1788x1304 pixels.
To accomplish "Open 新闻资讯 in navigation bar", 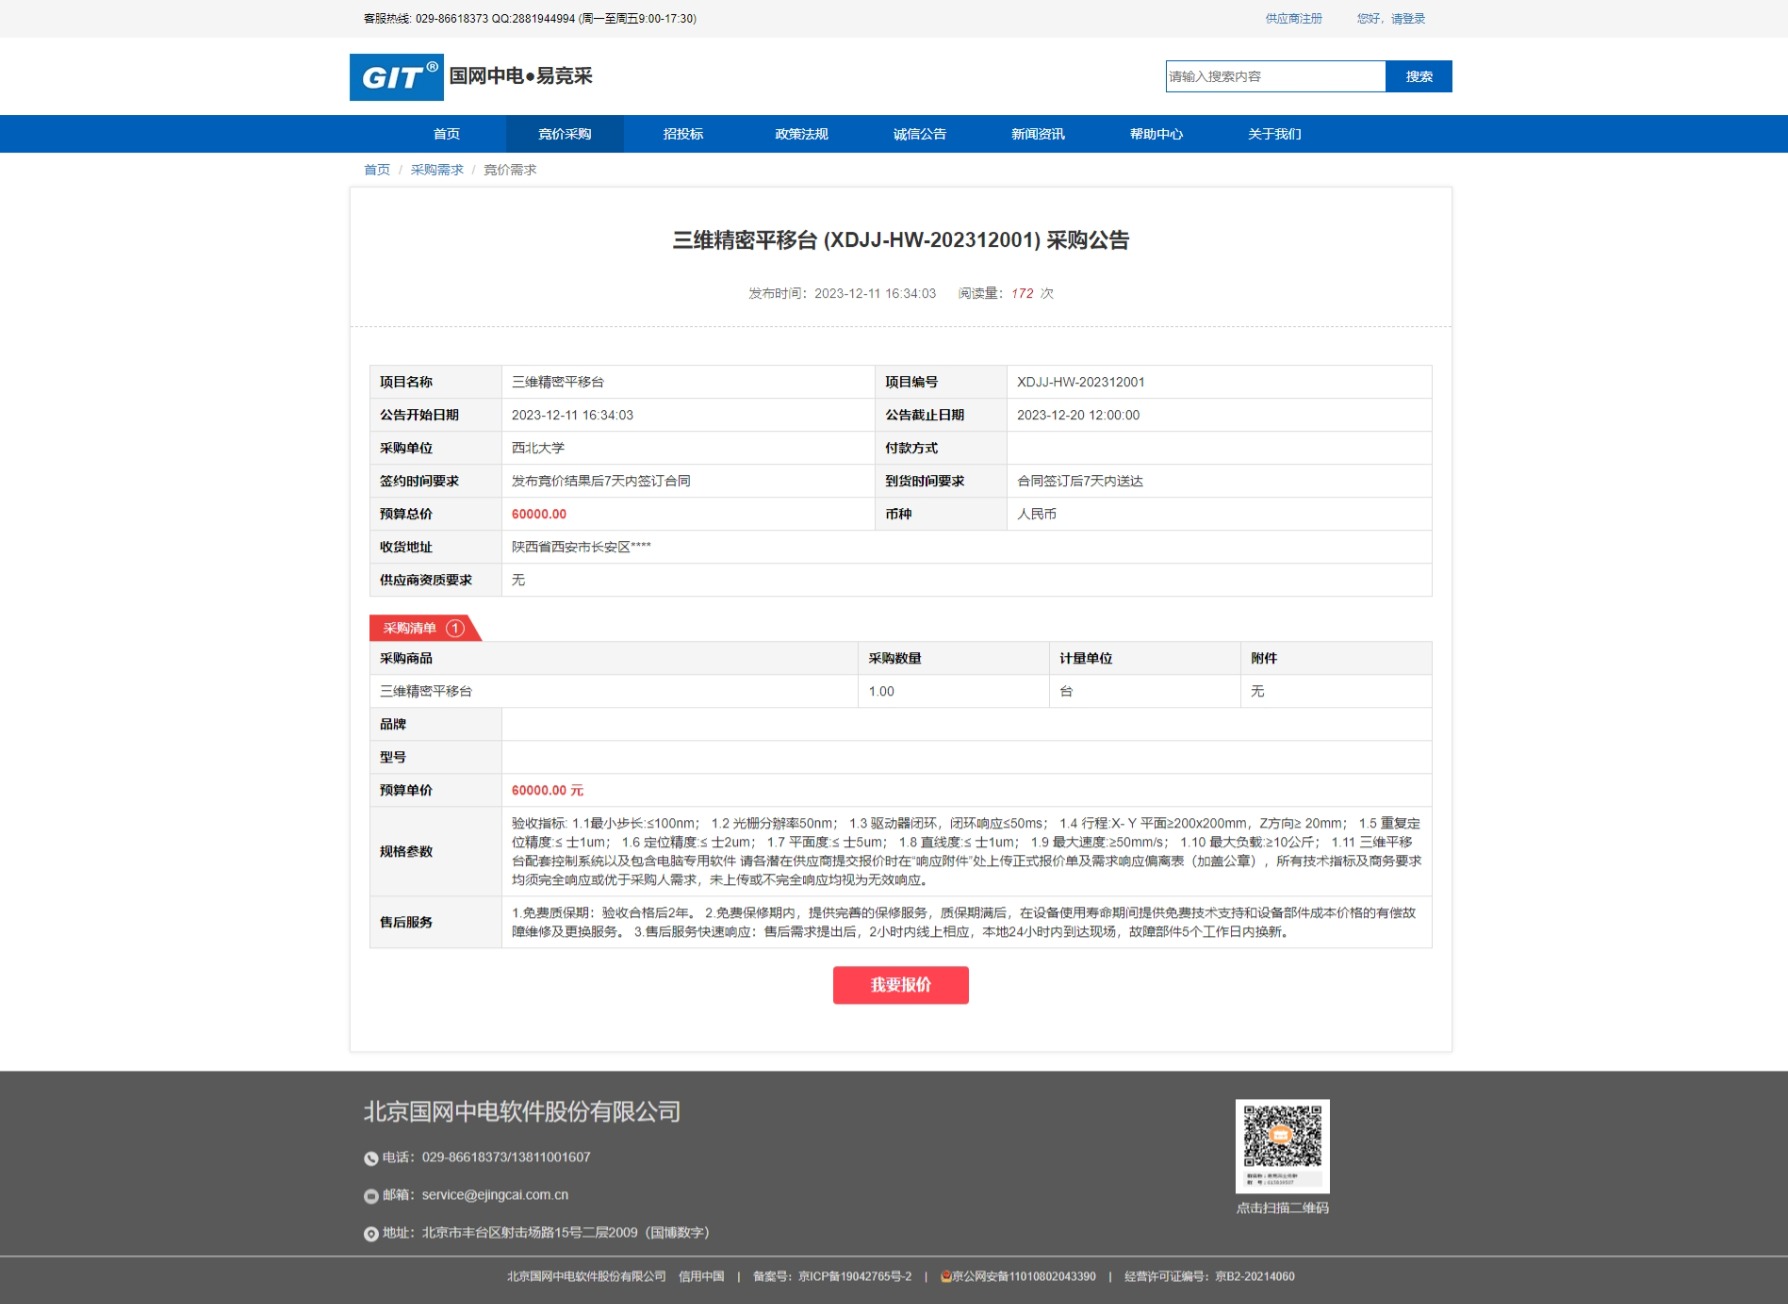I will click(x=1037, y=134).
